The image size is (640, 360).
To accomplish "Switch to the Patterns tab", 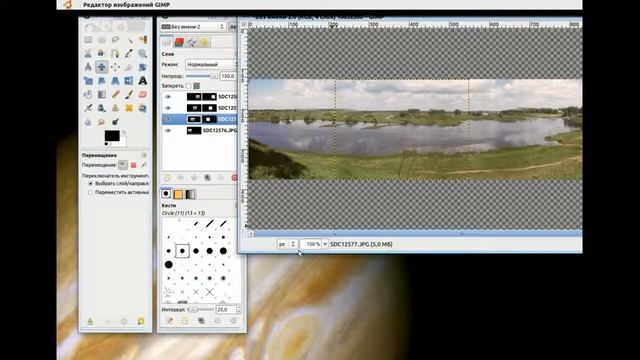I will pos(178,194).
